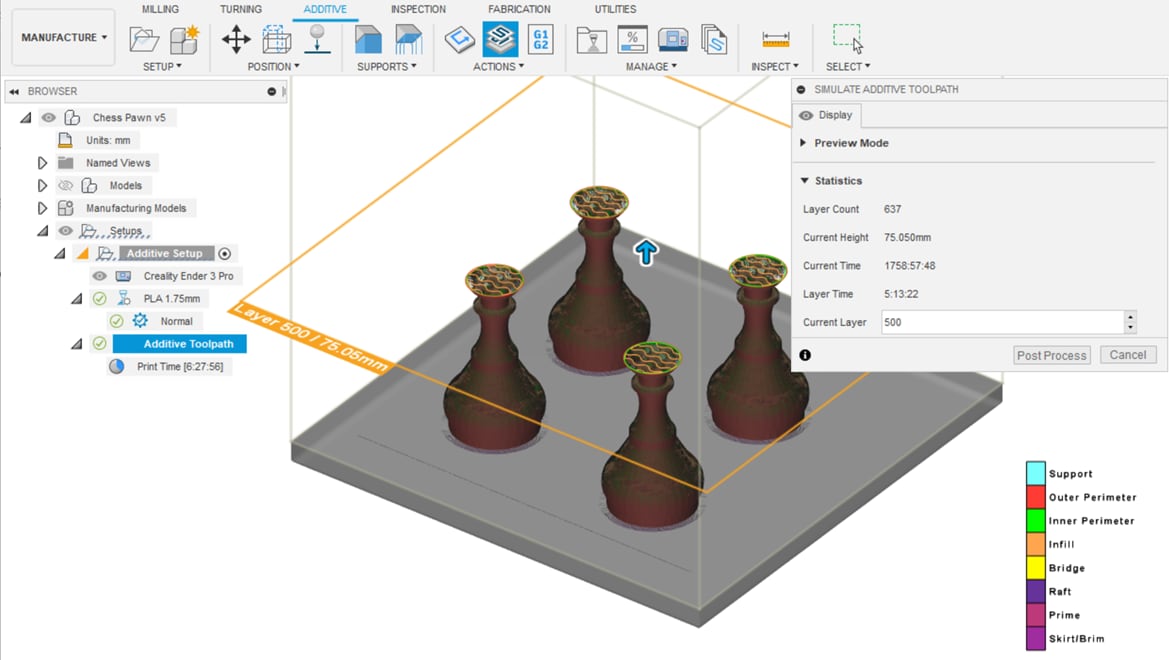Open the Simulate Additive Toolpath tool under Actions
The image size is (1169, 660).
[x=499, y=40]
